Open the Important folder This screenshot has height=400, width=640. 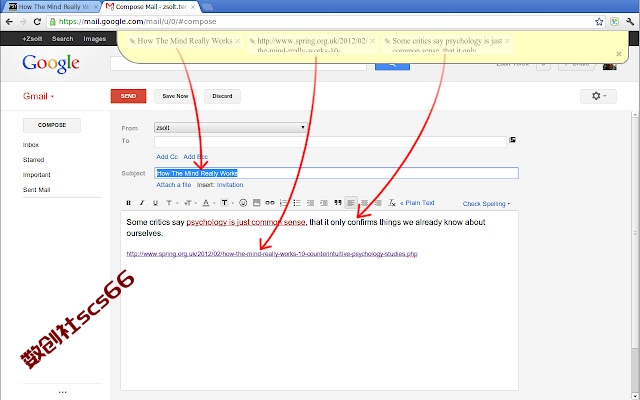coord(37,175)
